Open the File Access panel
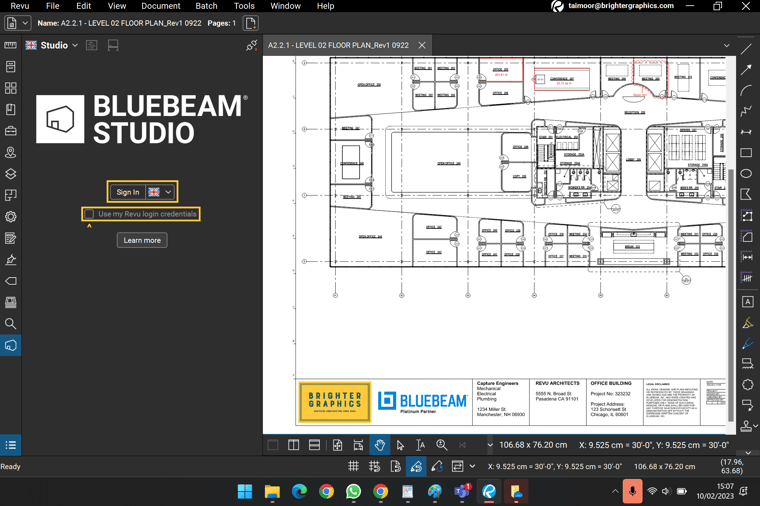This screenshot has height=506, width=760. 10,66
